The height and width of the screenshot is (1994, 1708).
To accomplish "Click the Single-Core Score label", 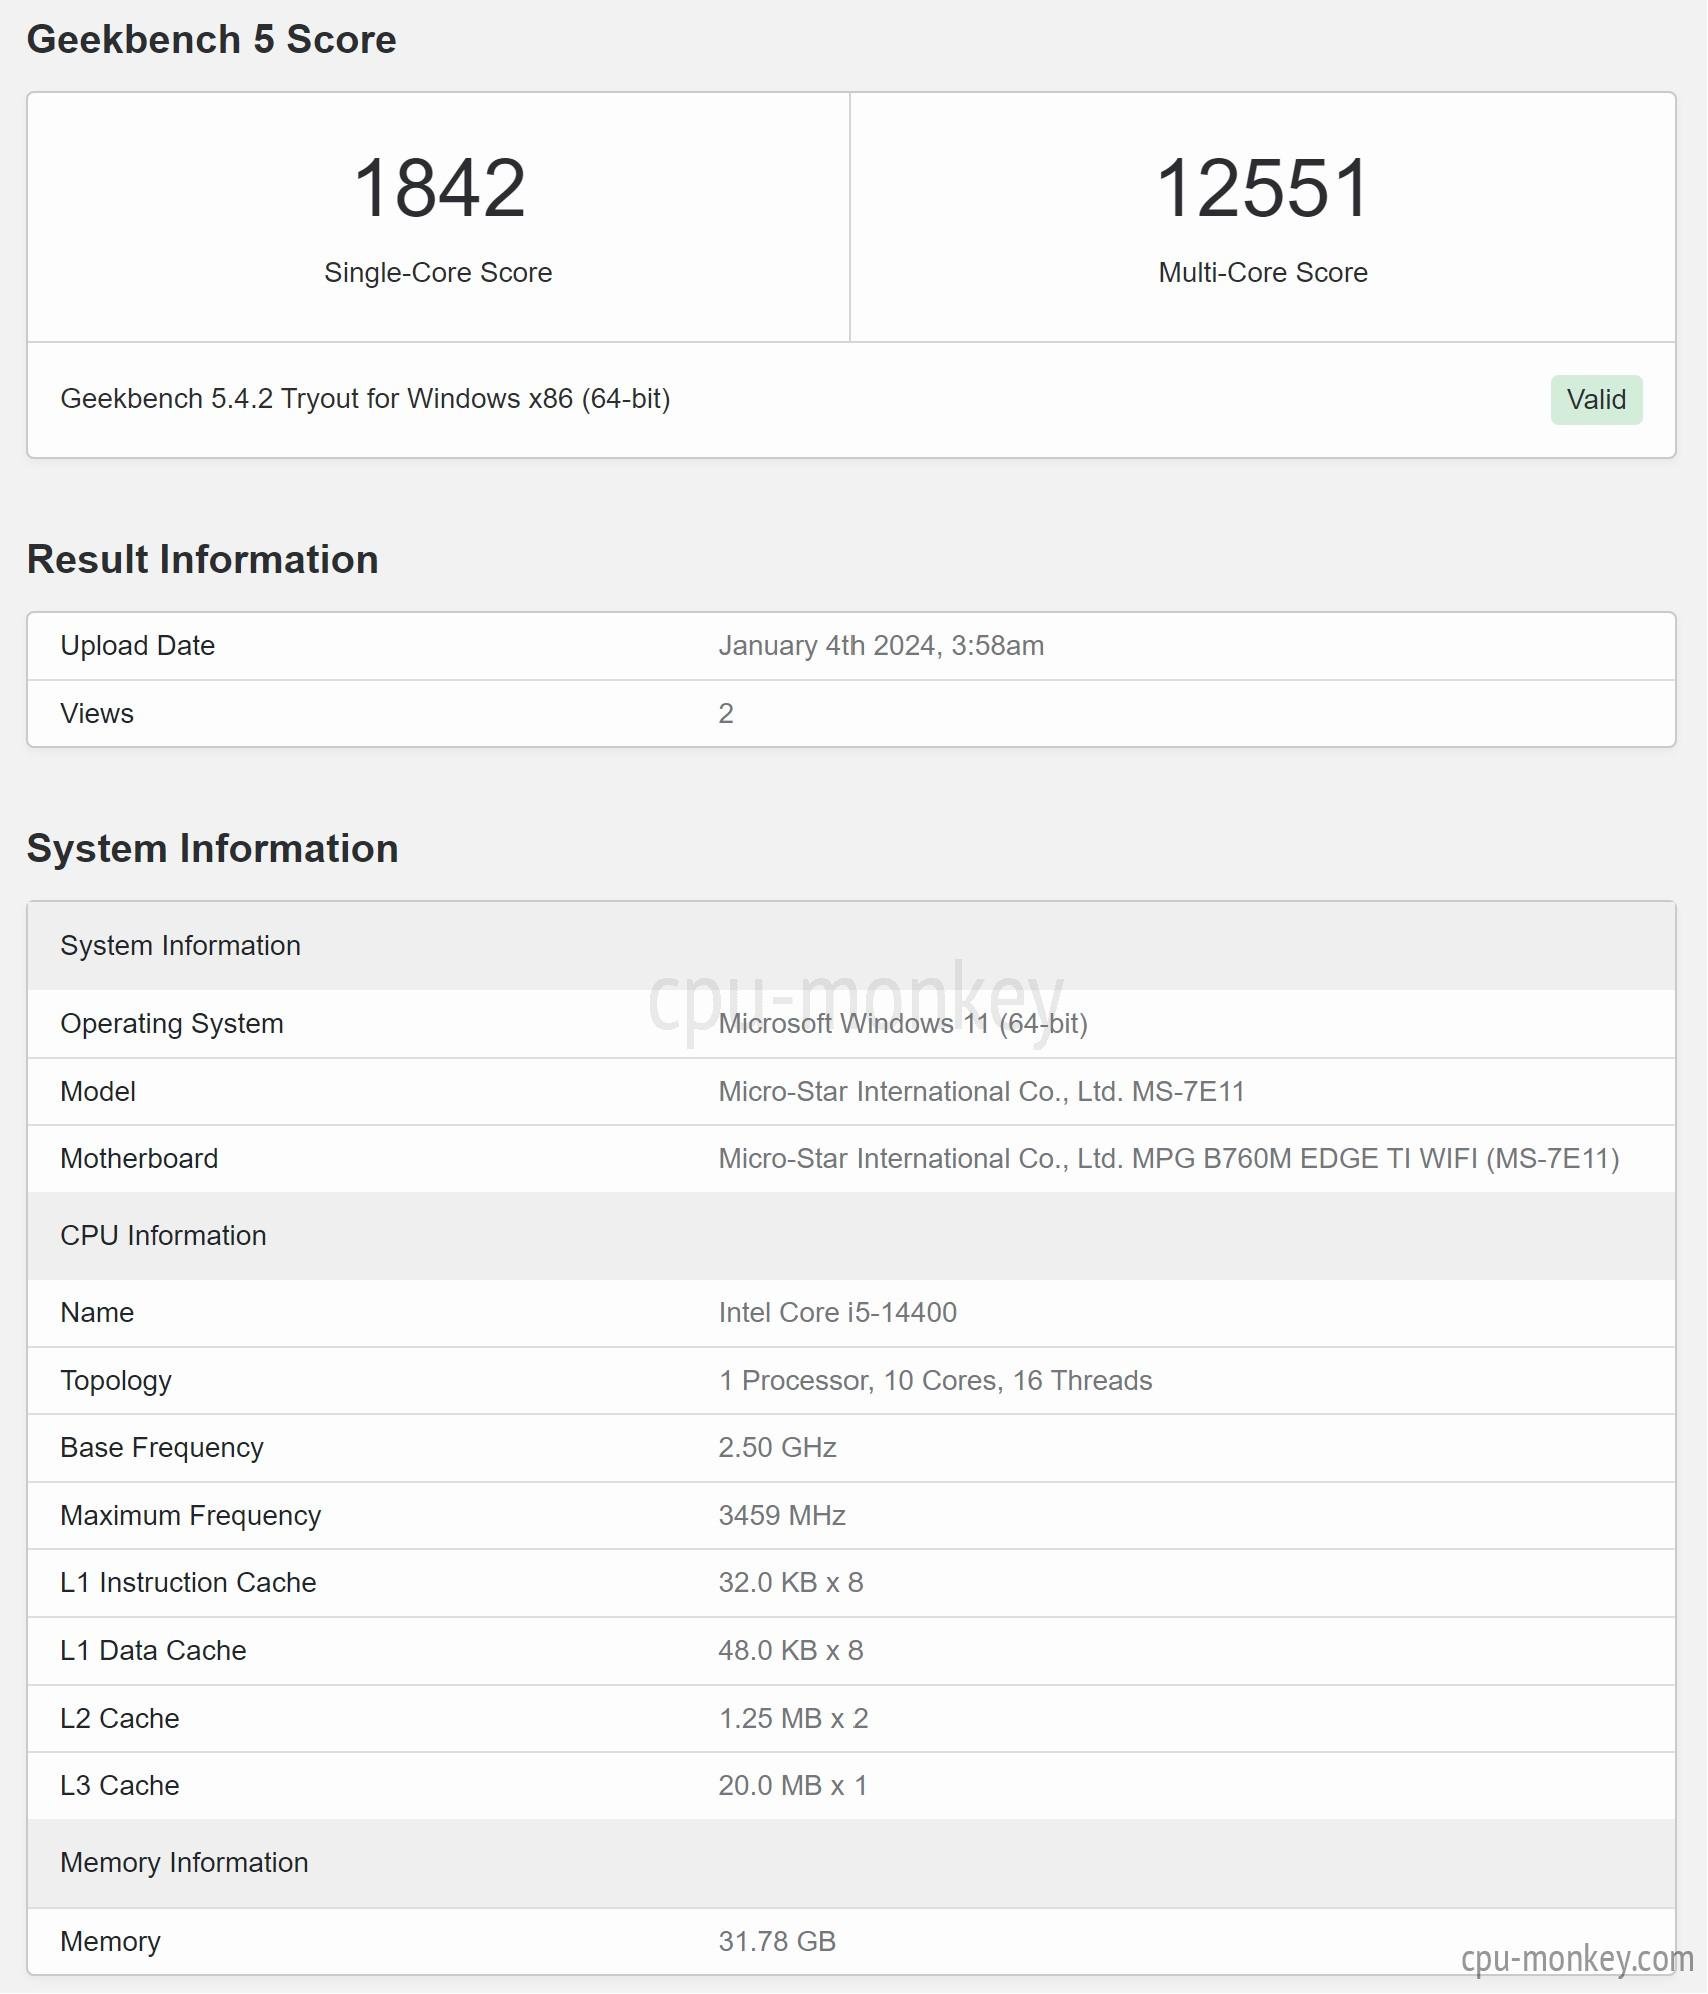I will (438, 272).
